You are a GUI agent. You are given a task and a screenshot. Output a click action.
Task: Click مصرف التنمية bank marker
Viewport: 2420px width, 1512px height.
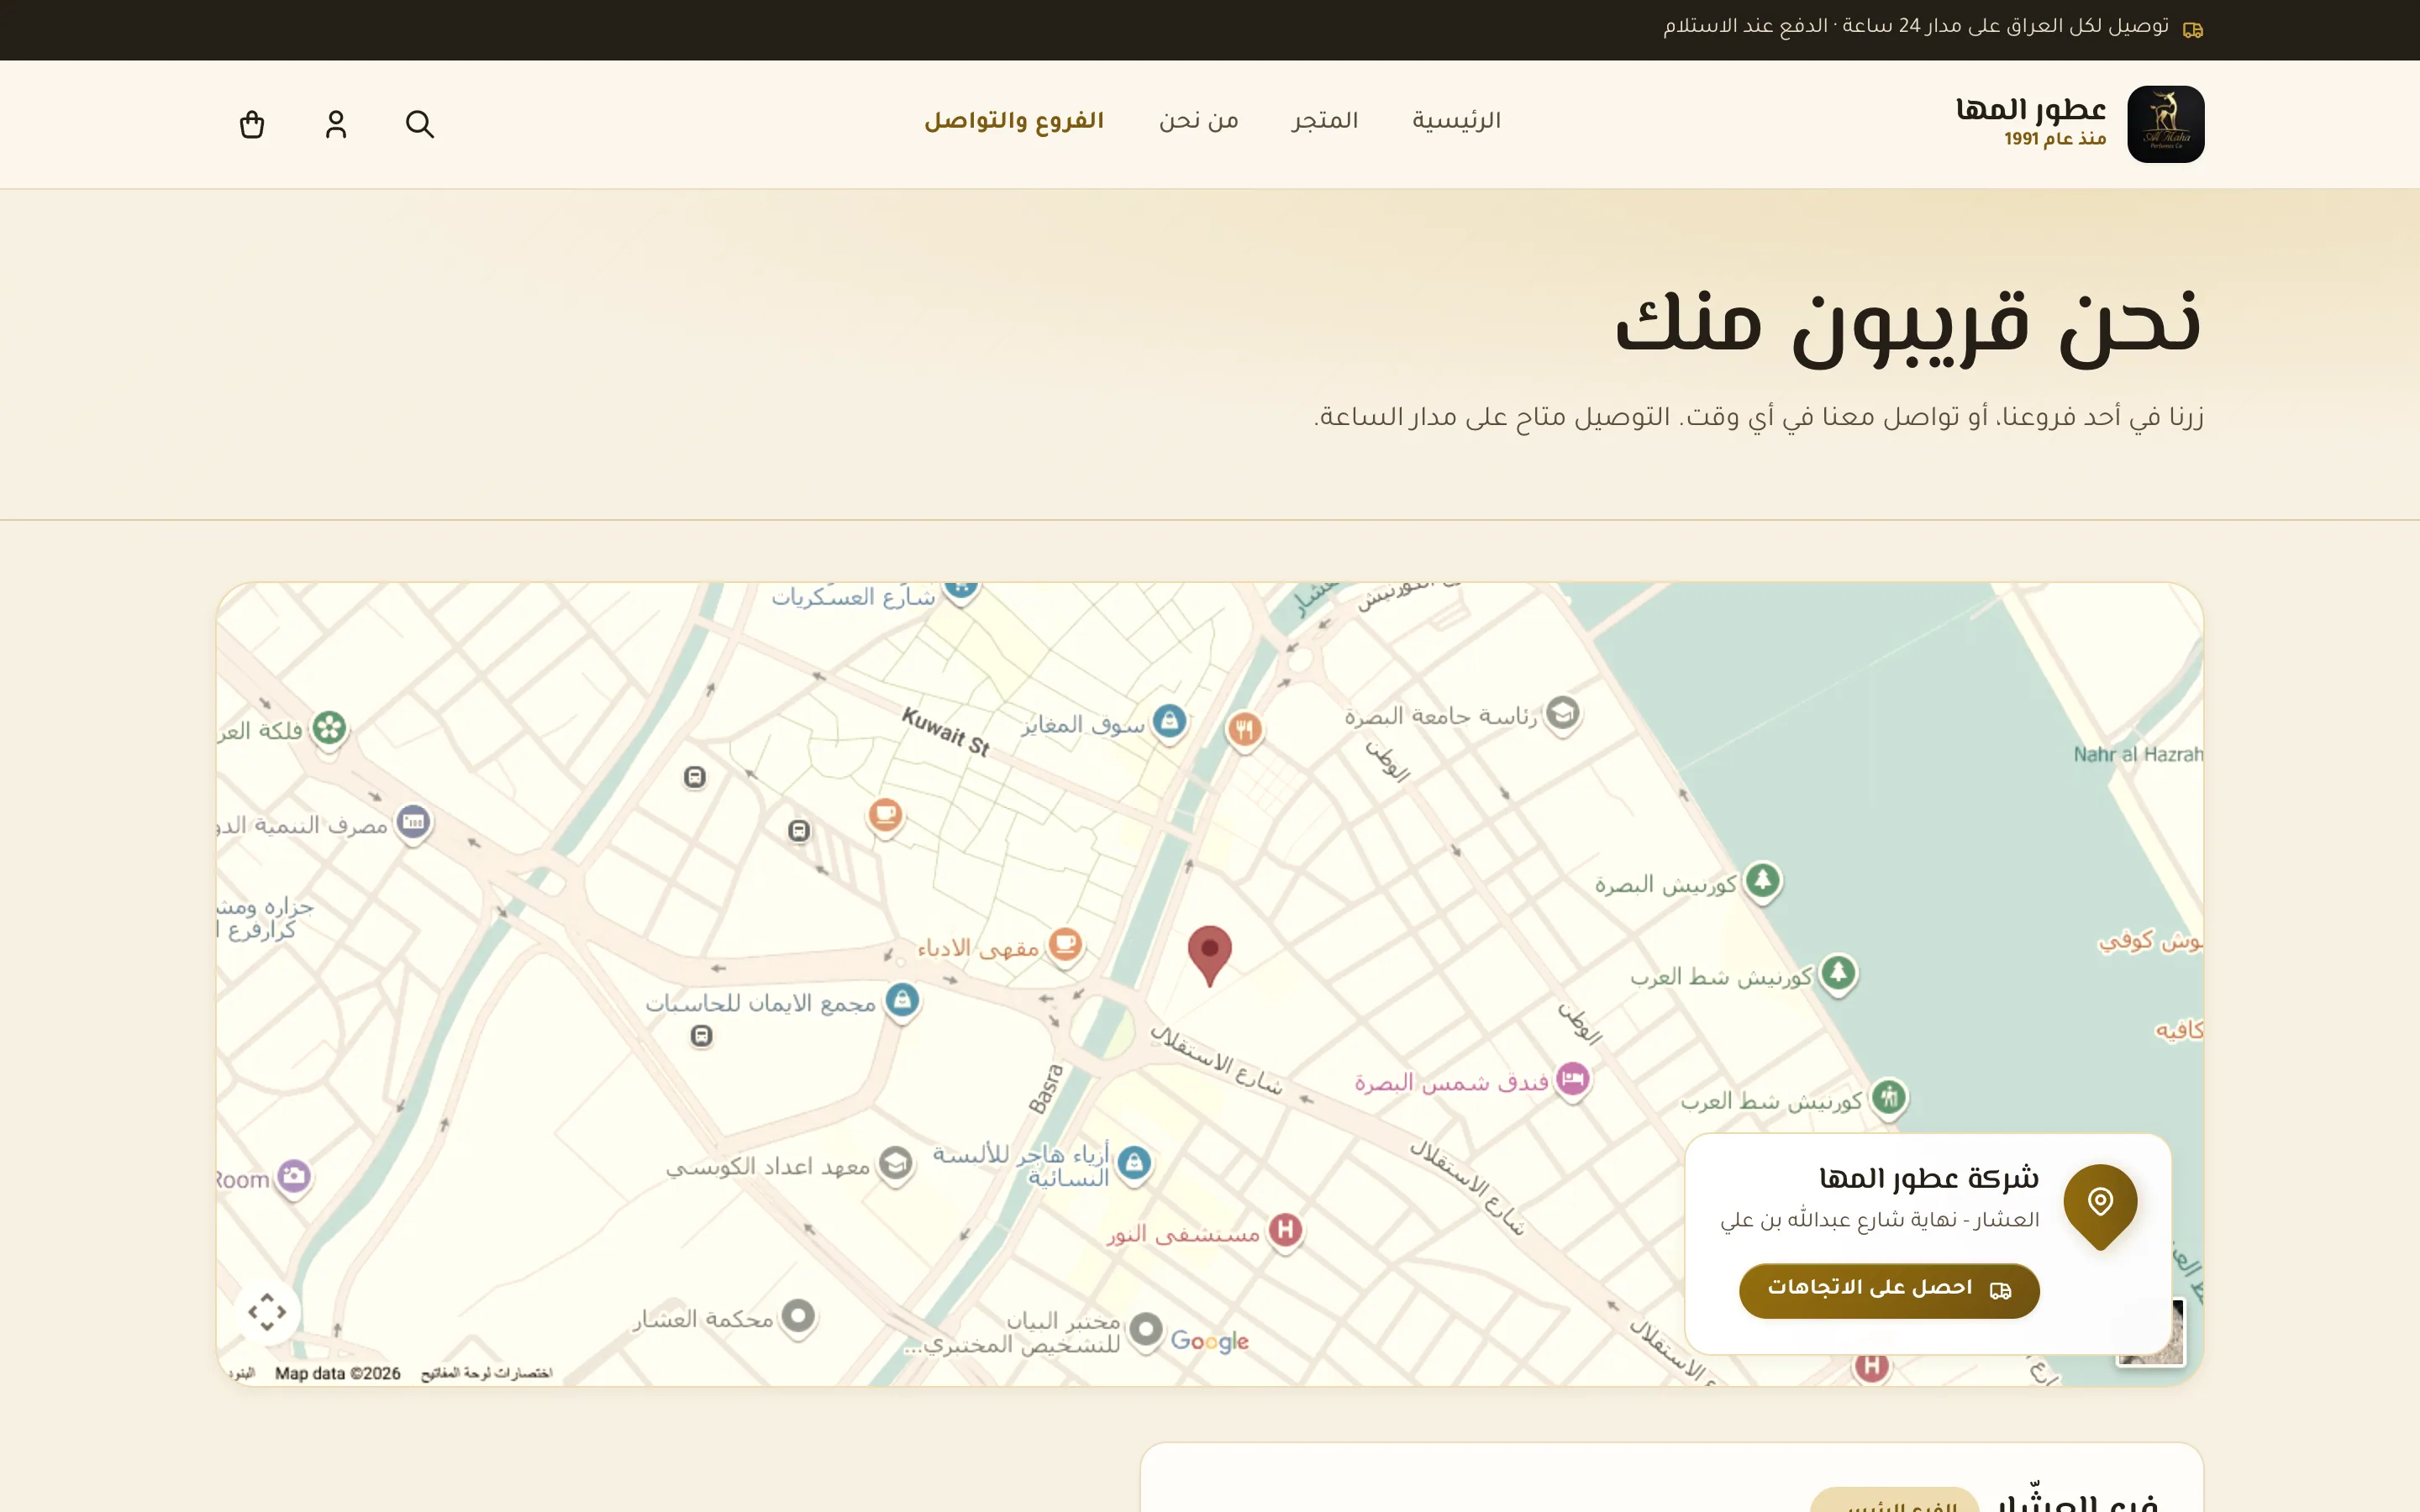pos(413,823)
